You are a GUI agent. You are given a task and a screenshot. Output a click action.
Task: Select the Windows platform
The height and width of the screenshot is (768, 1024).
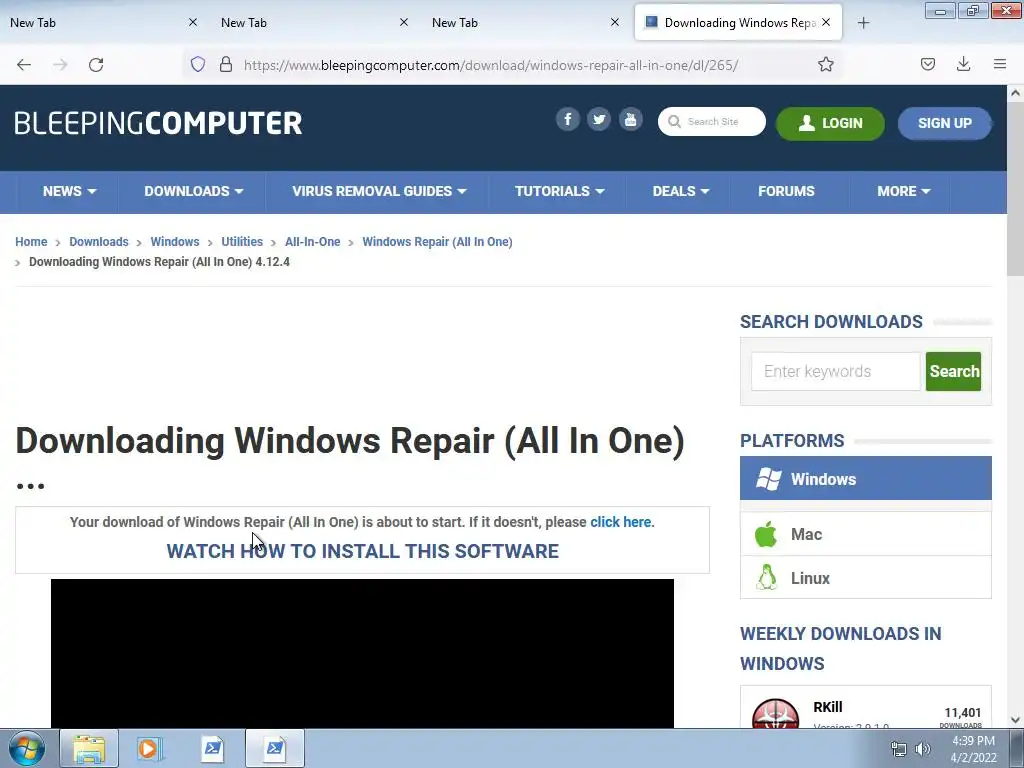pyautogui.click(x=865, y=479)
